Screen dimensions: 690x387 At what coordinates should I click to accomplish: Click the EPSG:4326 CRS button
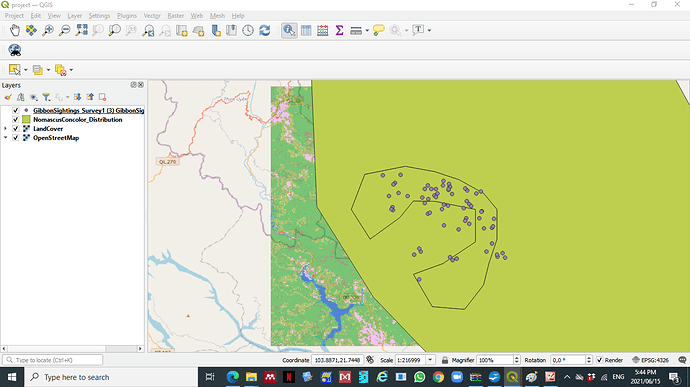(x=650, y=360)
